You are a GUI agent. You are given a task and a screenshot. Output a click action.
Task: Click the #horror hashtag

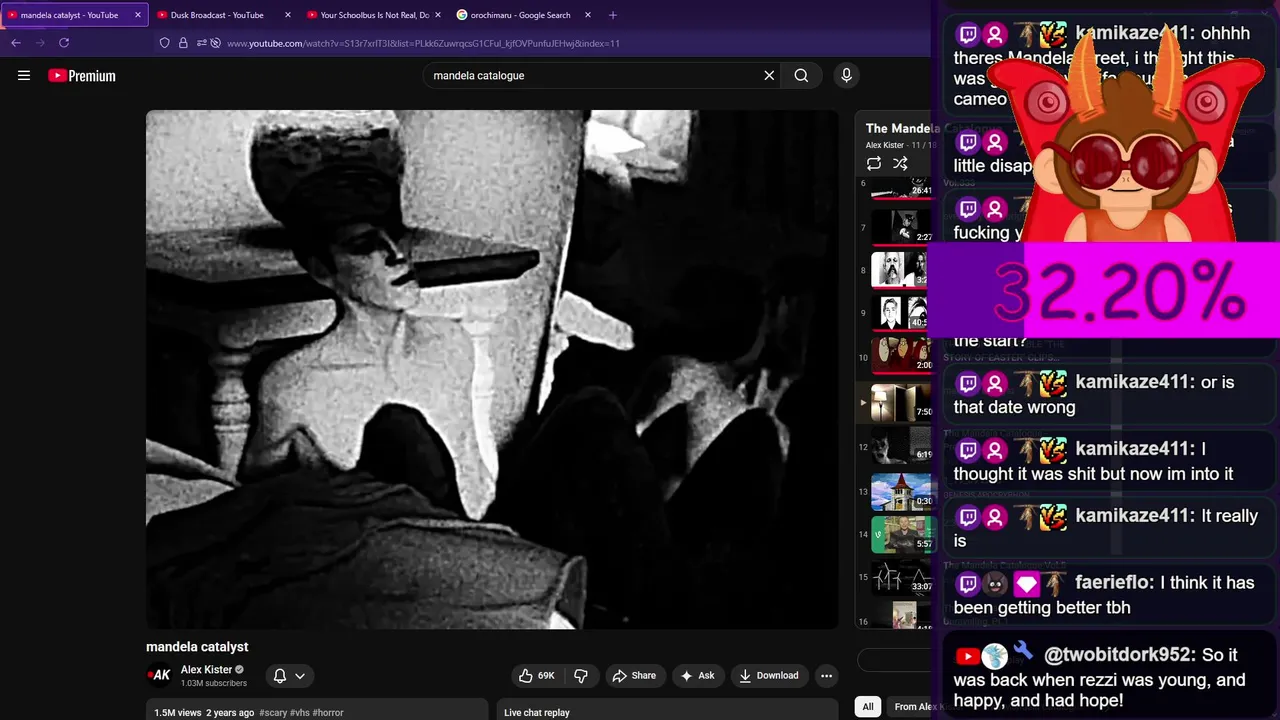click(x=328, y=713)
